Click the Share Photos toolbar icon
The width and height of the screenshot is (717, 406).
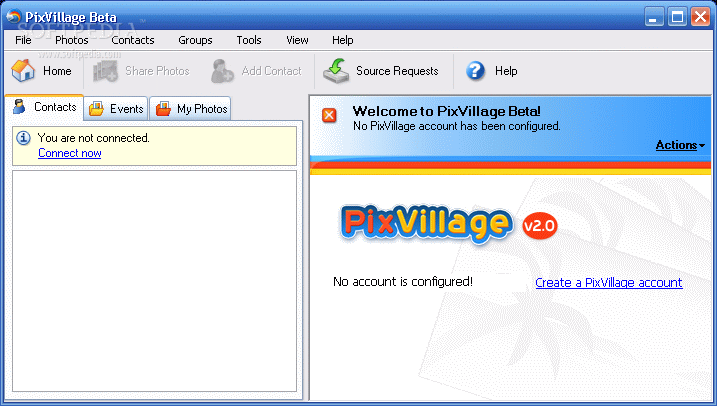click(106, 71)
